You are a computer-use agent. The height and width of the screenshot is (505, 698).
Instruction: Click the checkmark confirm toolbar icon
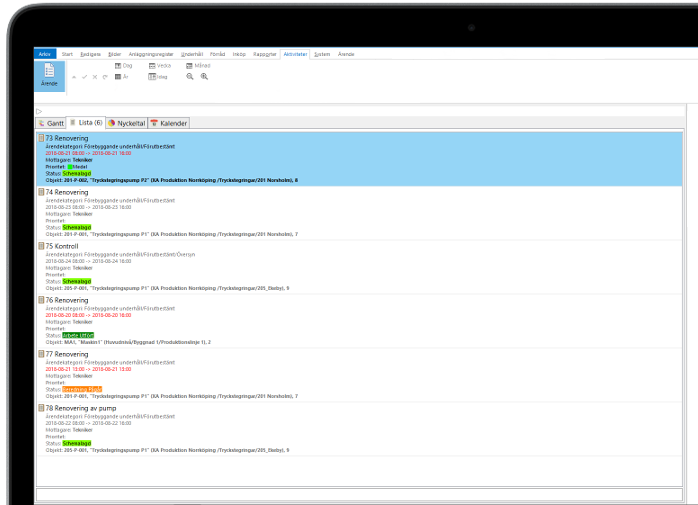(x=84, y=77)
